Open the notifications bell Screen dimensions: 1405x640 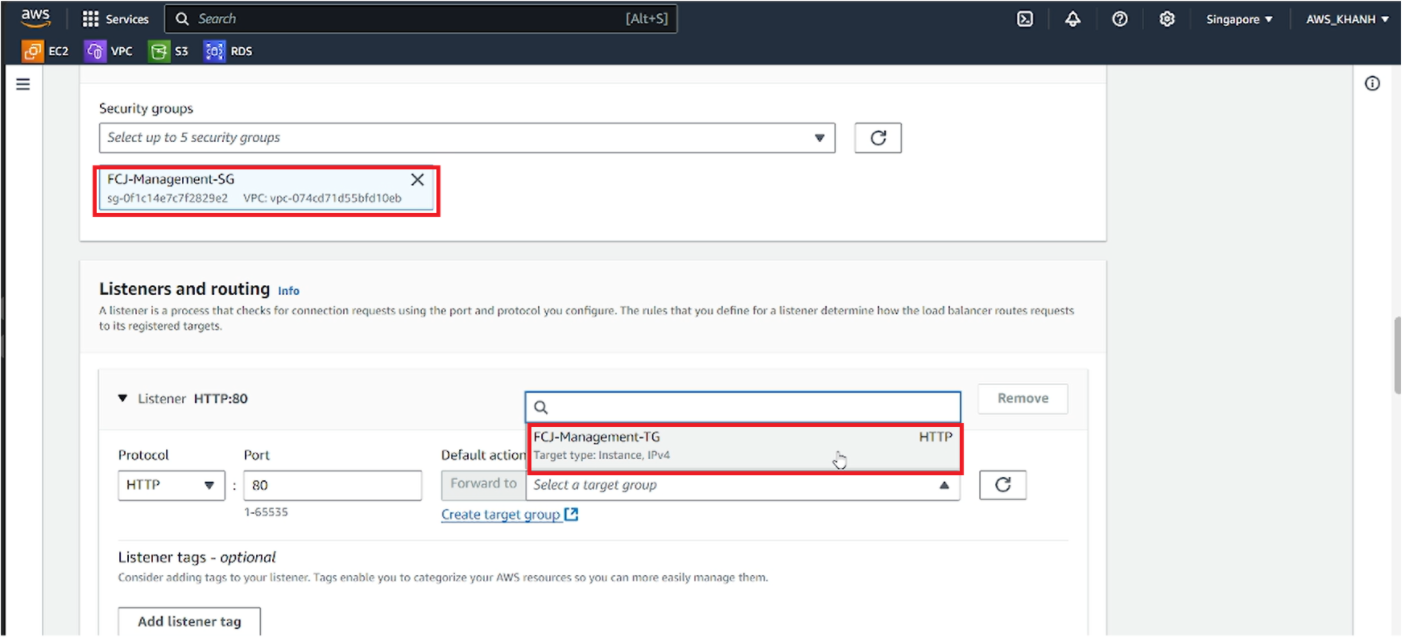(1073, 19)
